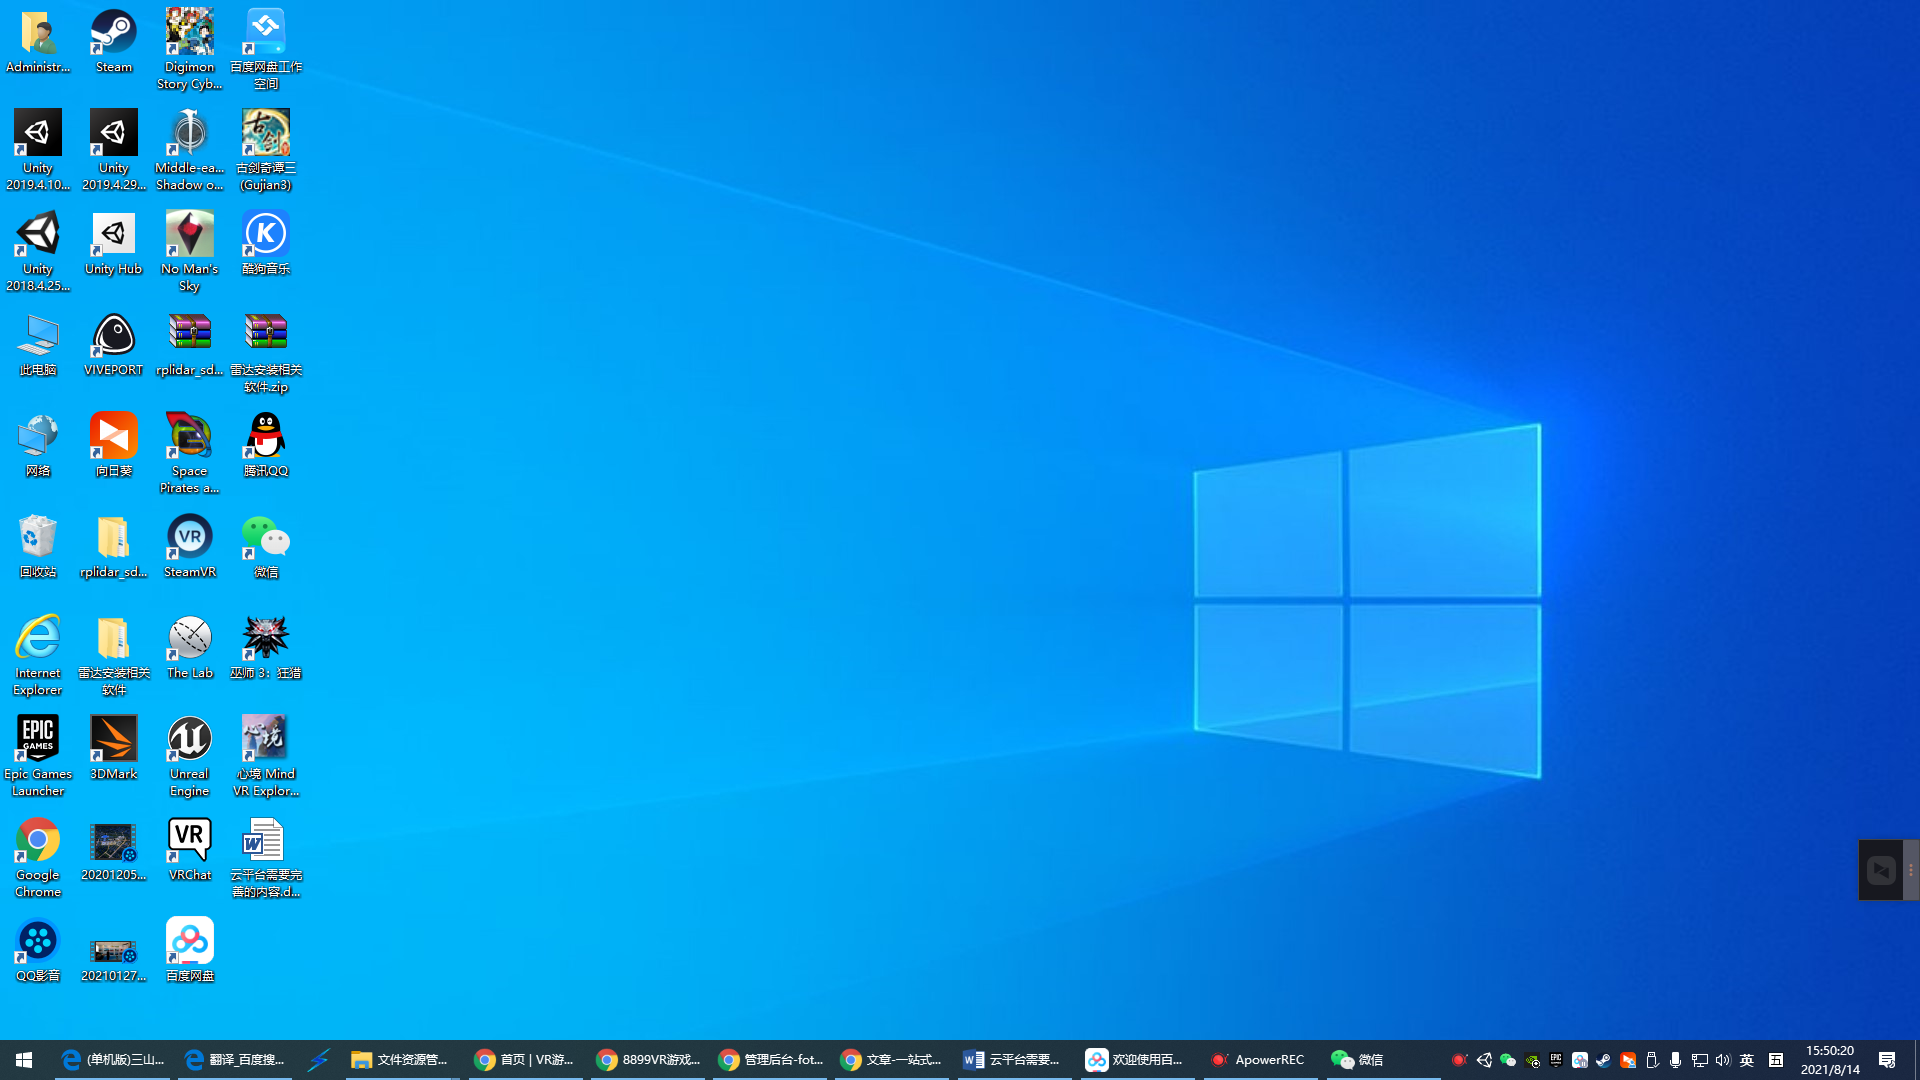1920x1080 pixels.
Task: Open the VRChat shortcut
Action: [189, 850]
